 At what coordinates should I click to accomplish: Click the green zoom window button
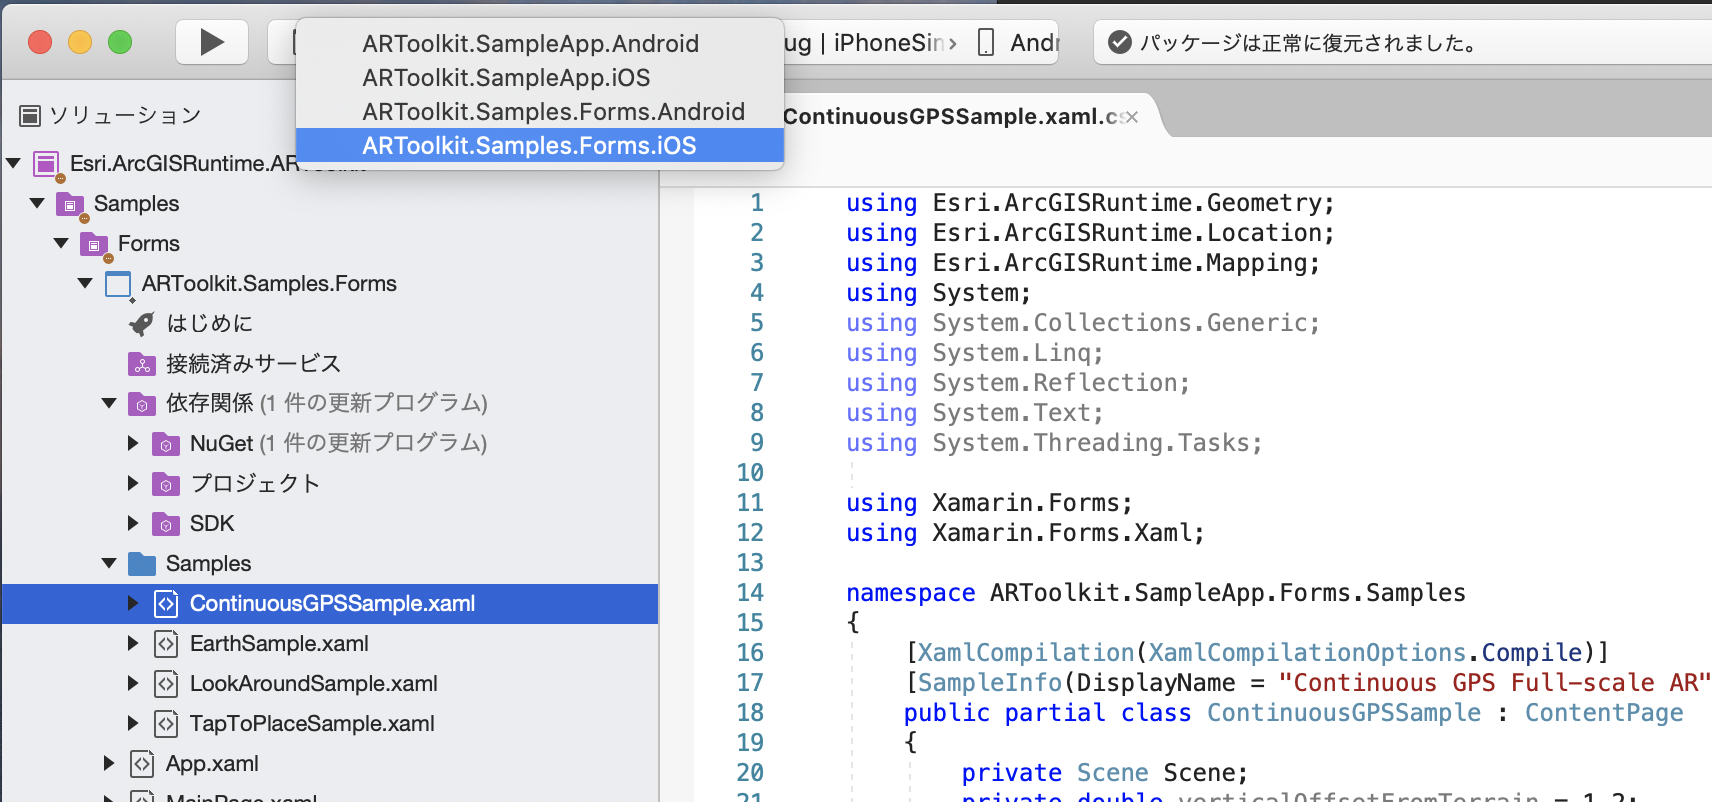(120, 42)
